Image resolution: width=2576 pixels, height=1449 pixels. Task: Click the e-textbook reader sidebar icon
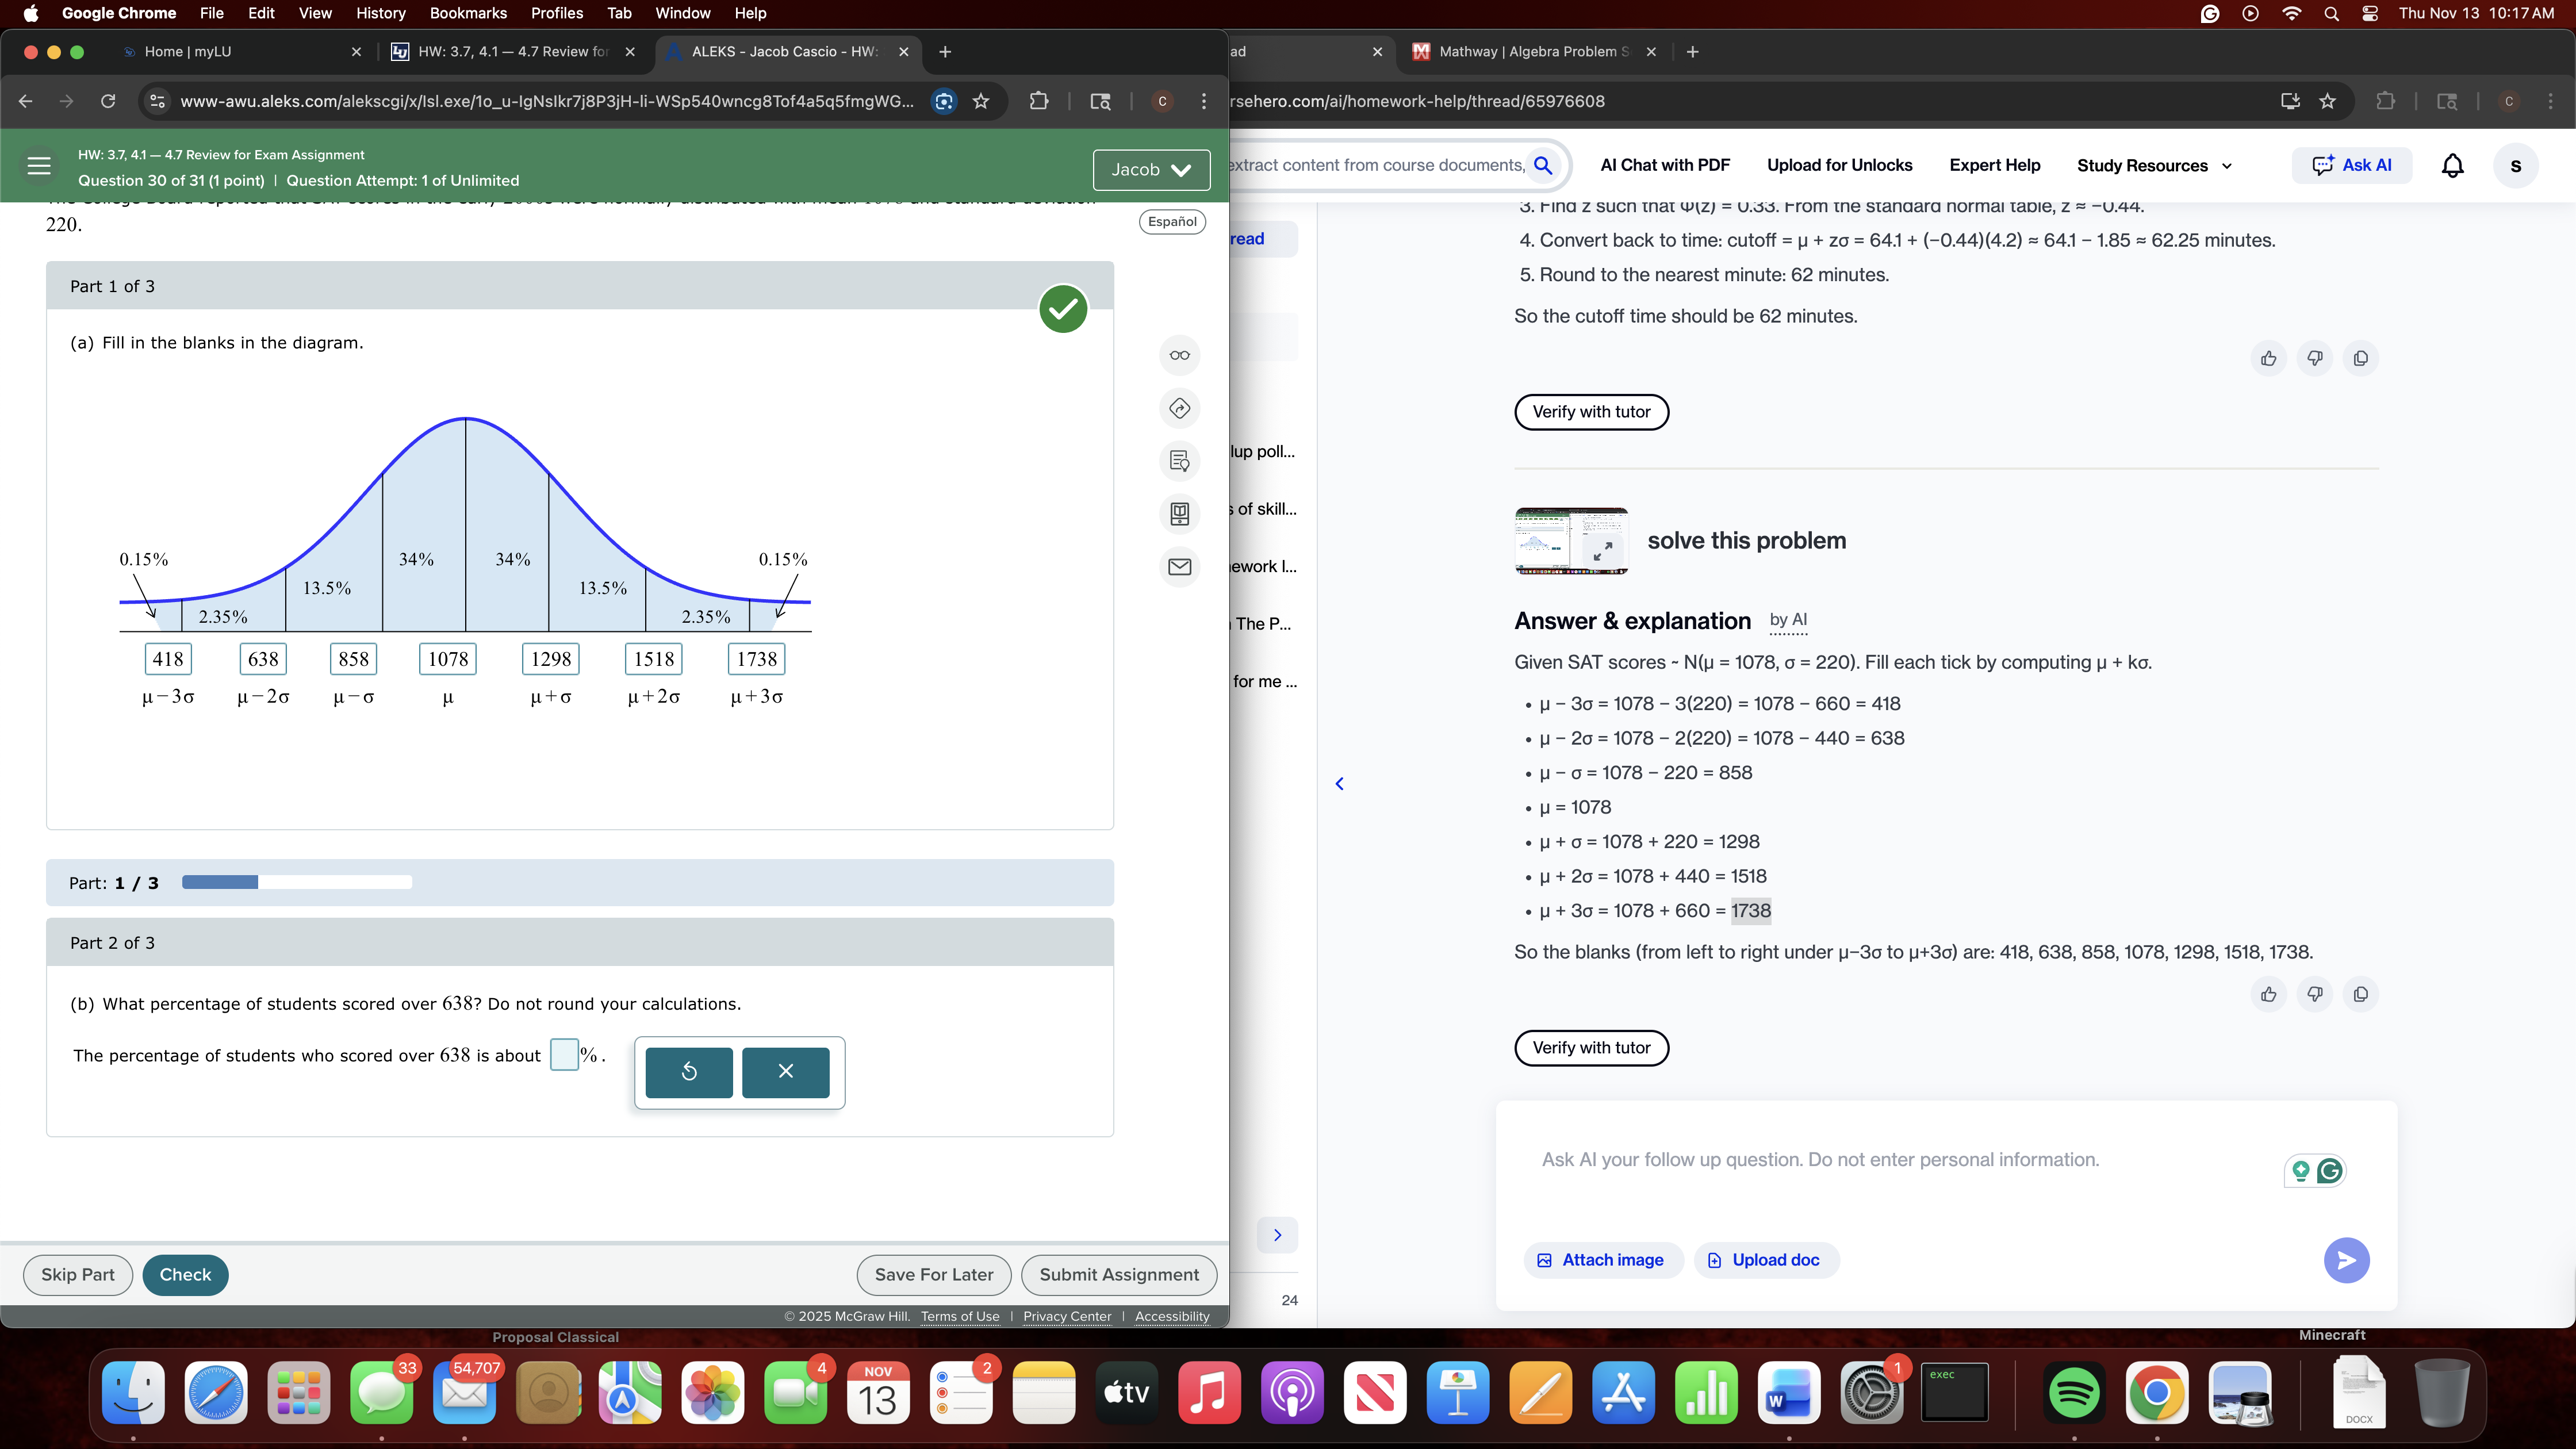[x=1180, y=513]
